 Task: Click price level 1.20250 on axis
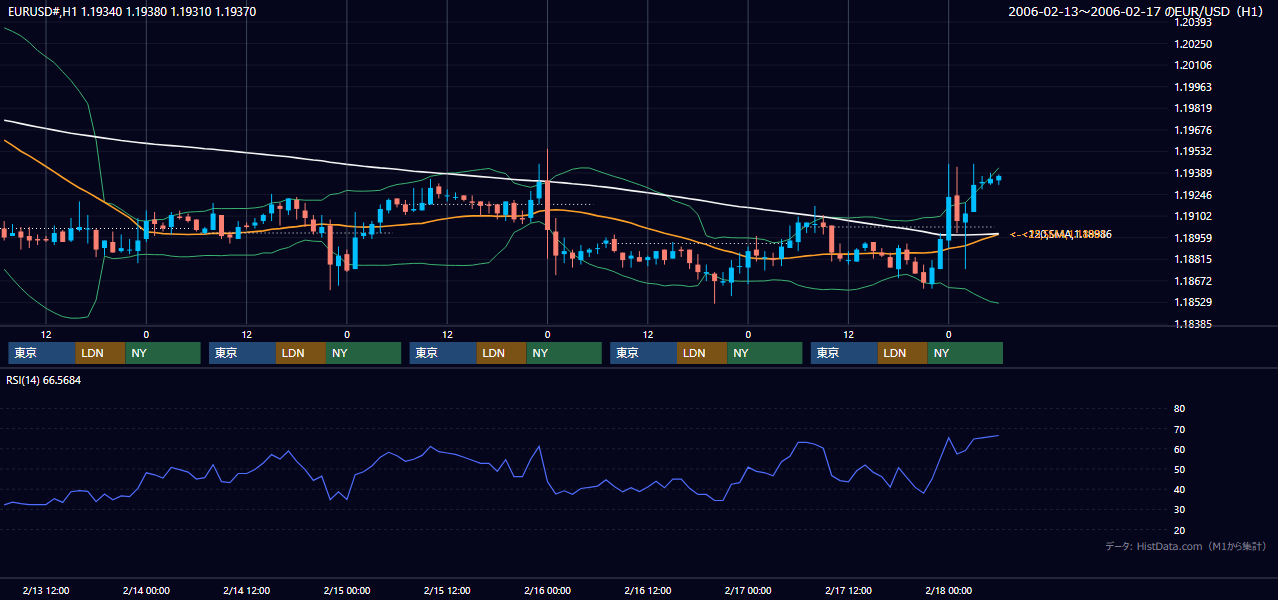point(1194,44)
